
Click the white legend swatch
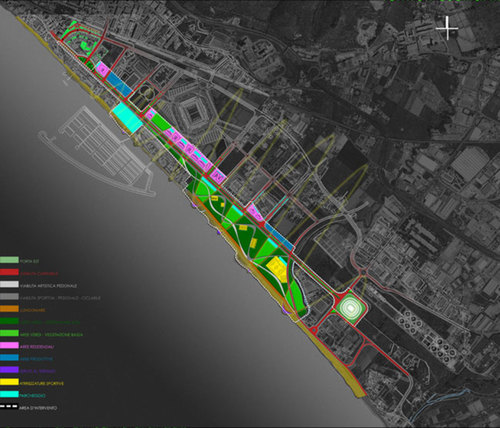click(9, 284)
